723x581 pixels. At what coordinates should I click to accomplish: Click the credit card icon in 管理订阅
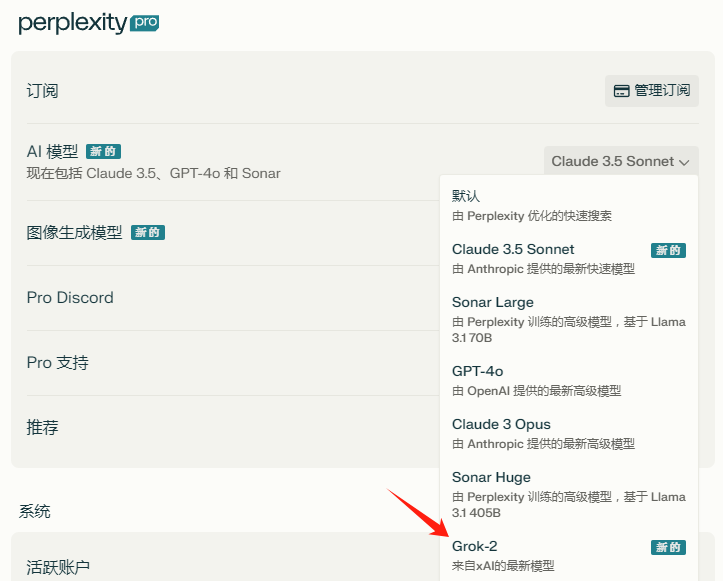[622, 91]
